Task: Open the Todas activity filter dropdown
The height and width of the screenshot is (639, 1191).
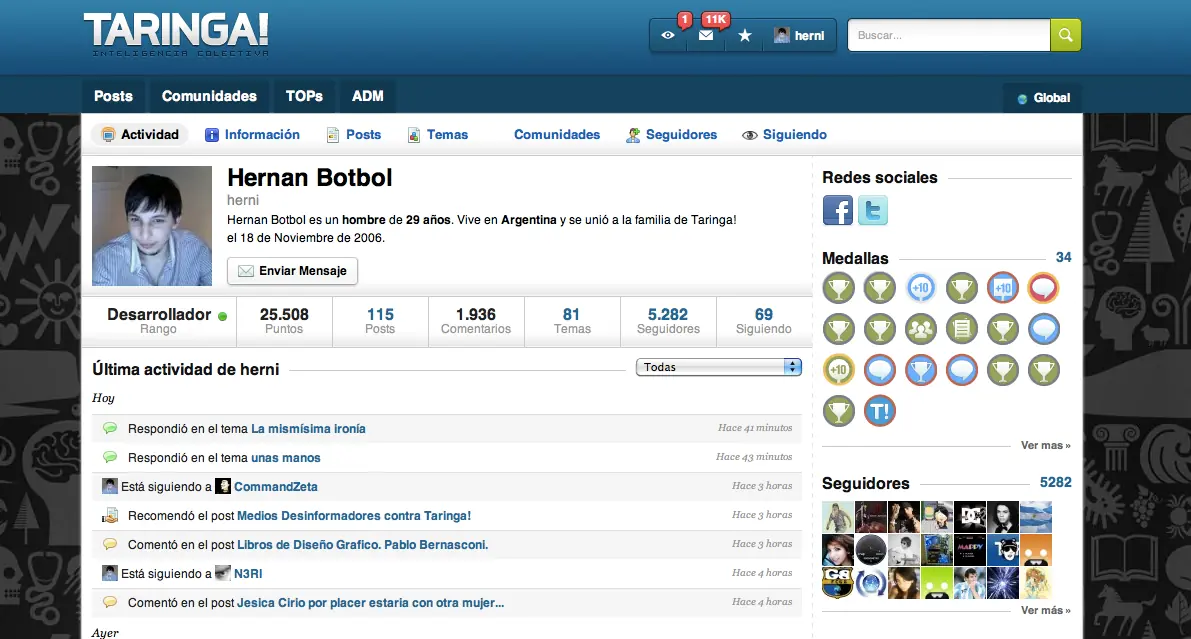Action: pyautogui.click(x=719, y=367)
